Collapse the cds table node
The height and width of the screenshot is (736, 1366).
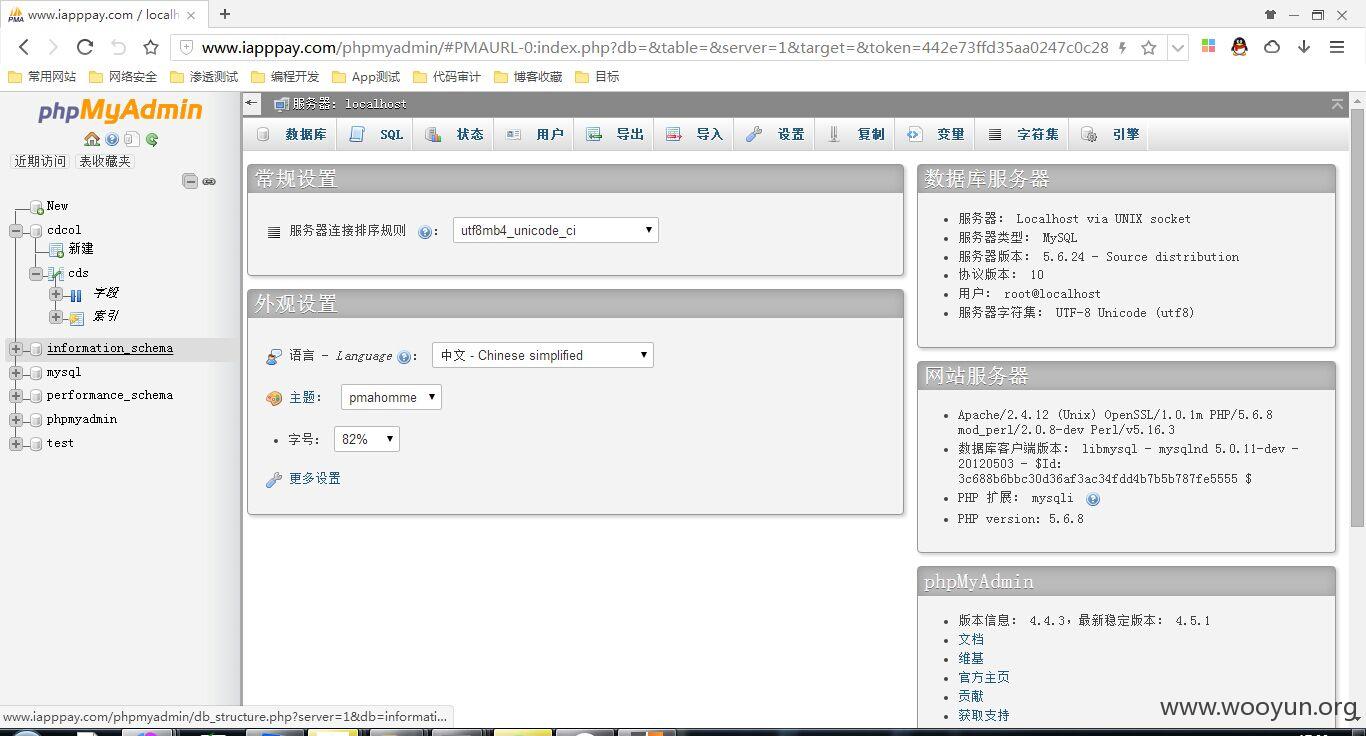pyautogui.click(x=36, y=273)
